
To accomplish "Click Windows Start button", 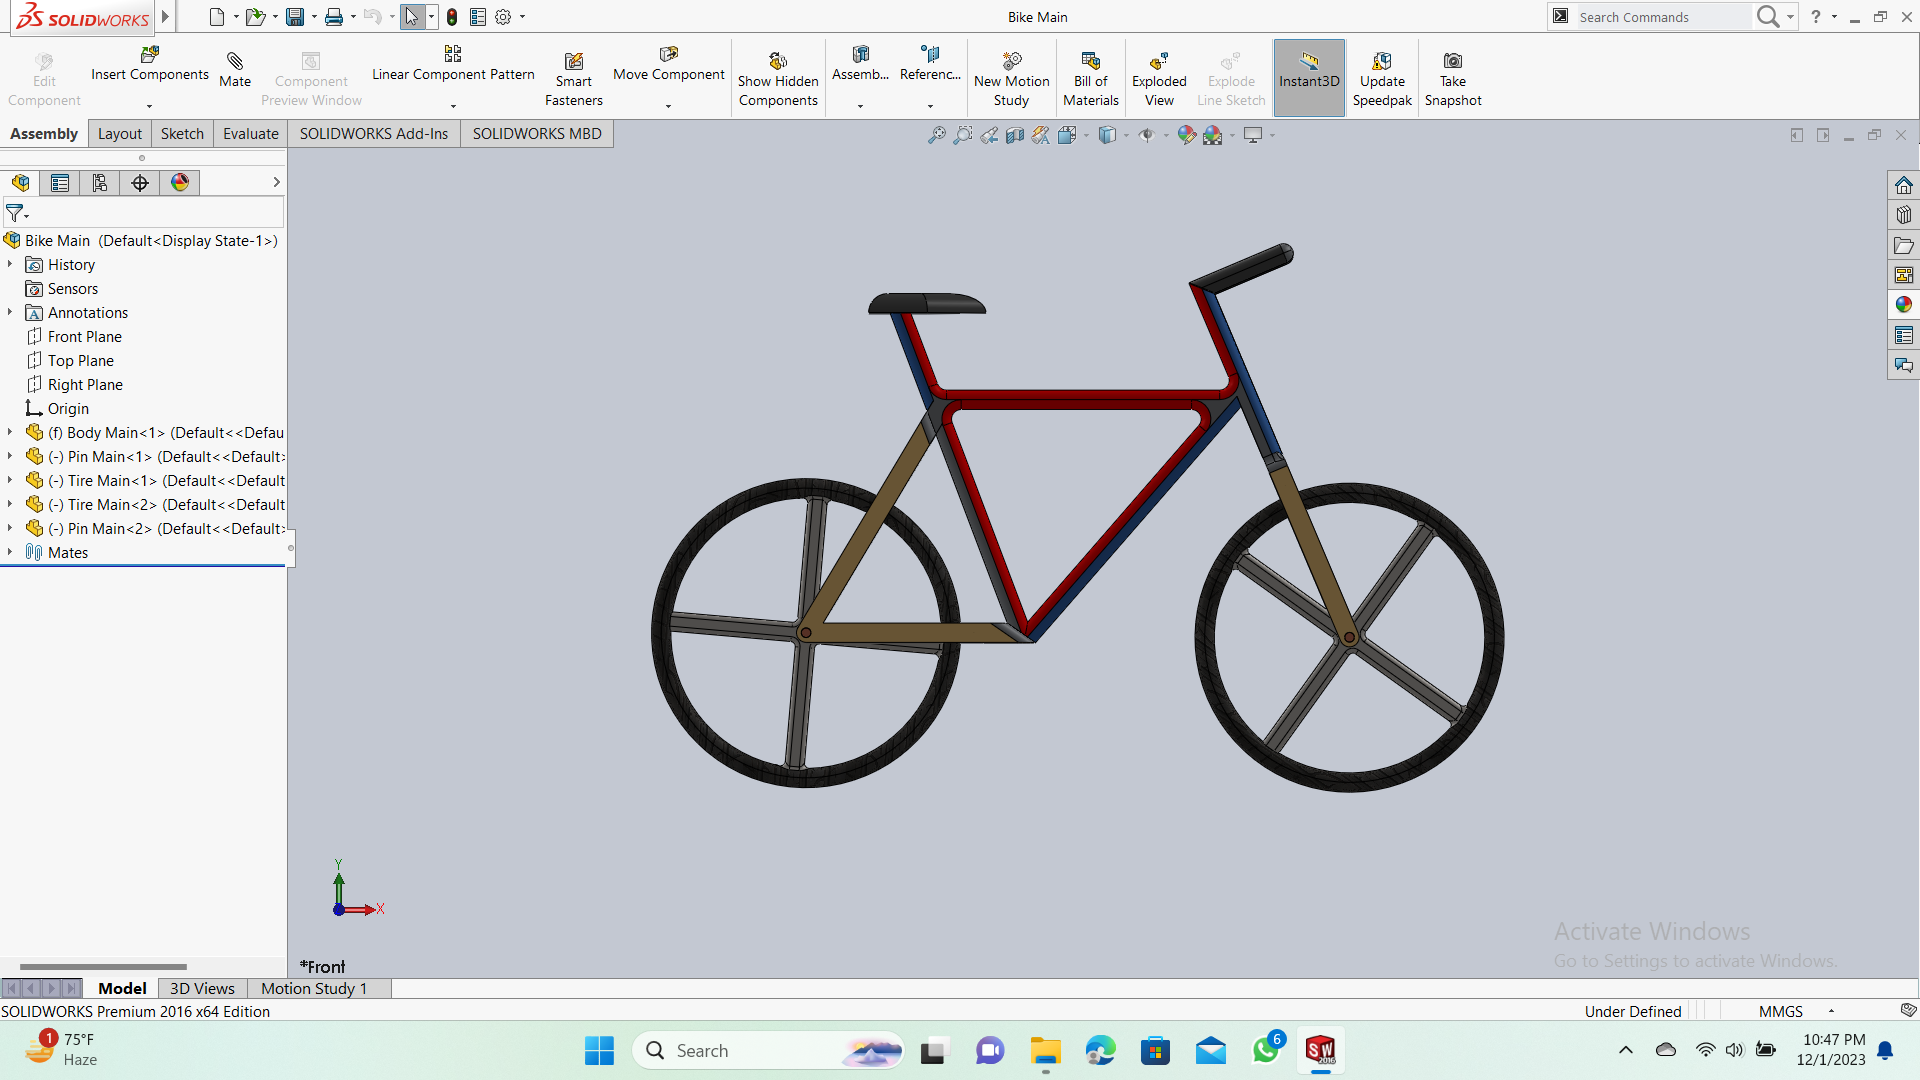I will pyautogui.click(x=599, y=1050).
